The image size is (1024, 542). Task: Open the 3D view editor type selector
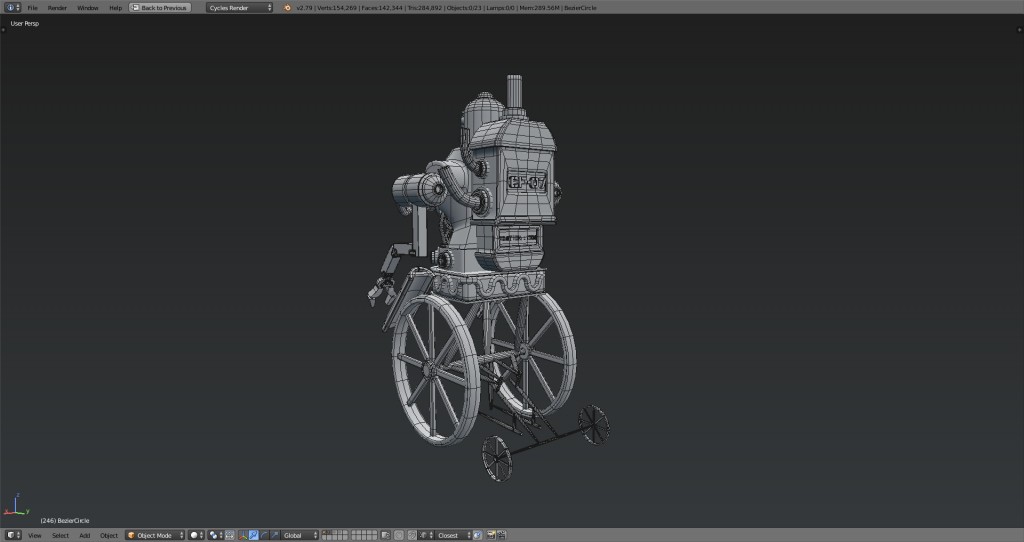click(12, 535)
